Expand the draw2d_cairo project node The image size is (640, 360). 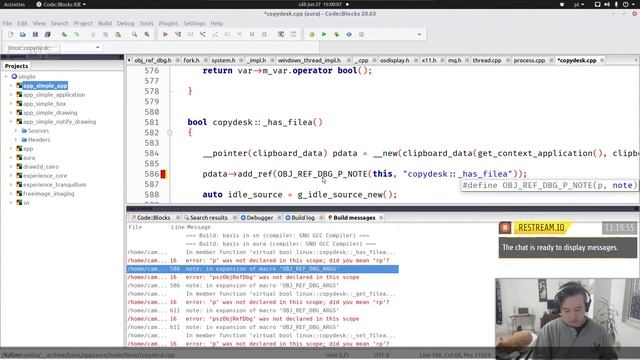[11, 167]
